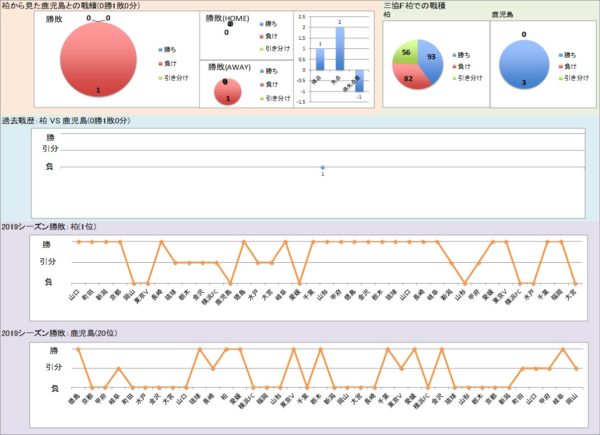Select the blue 鹿児島 pie labeled 3
The image size is (600, 435).
[523, 66]
